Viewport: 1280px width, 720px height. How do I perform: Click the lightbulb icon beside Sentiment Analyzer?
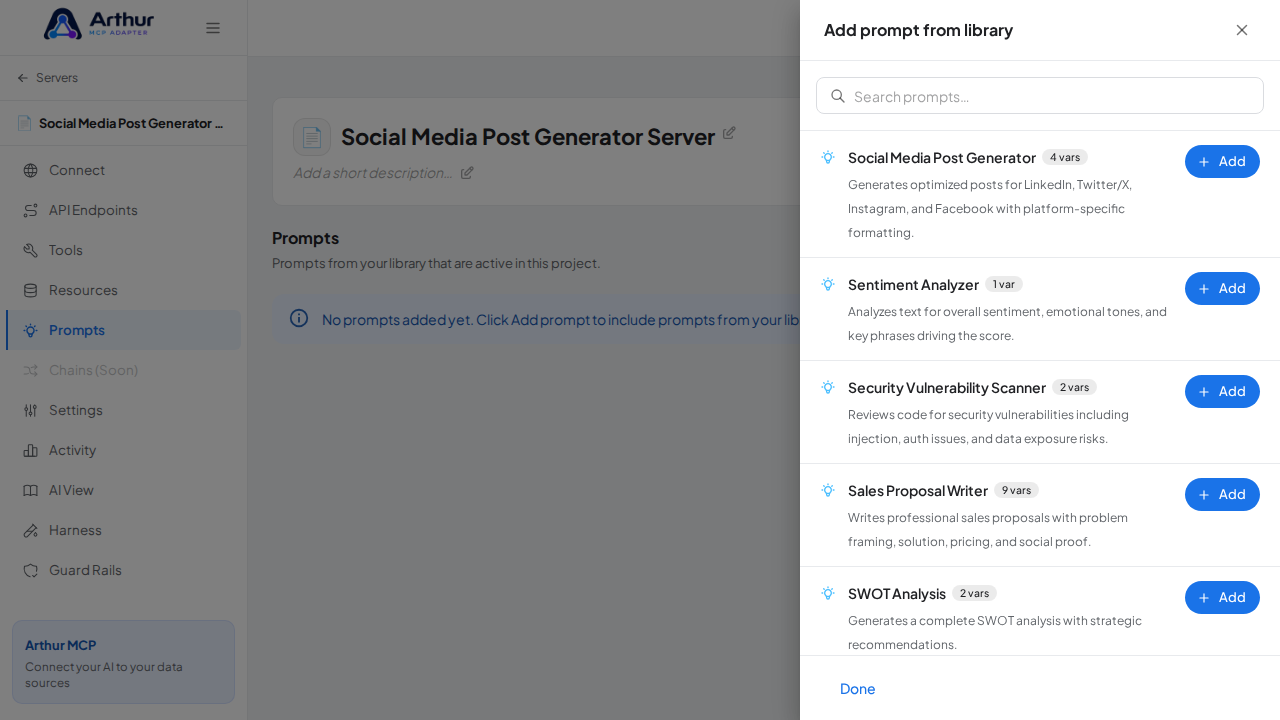coord(828,284)
